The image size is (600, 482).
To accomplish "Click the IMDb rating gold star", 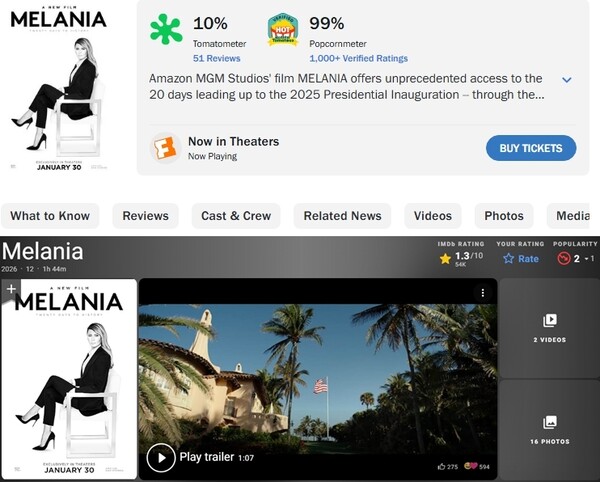I will [x=445, y=258].
